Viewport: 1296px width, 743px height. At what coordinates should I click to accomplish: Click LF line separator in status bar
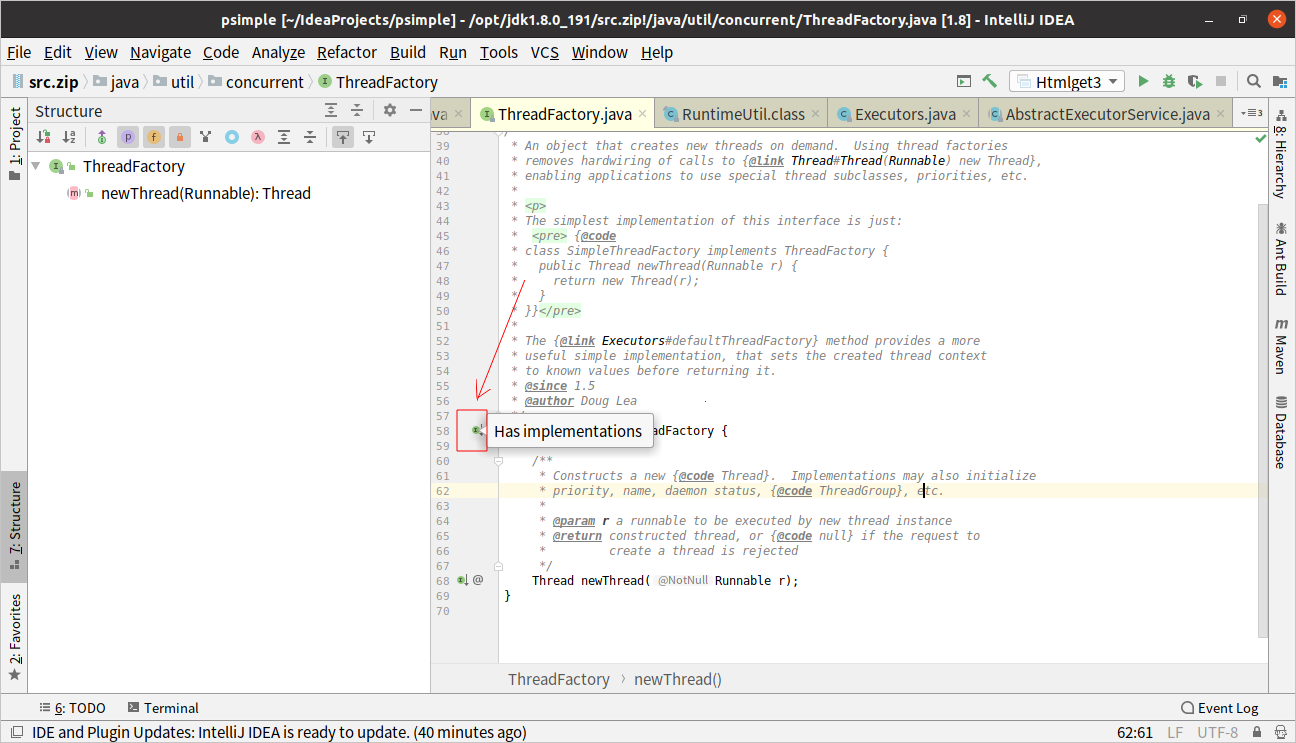click(x=1175, y=733)
